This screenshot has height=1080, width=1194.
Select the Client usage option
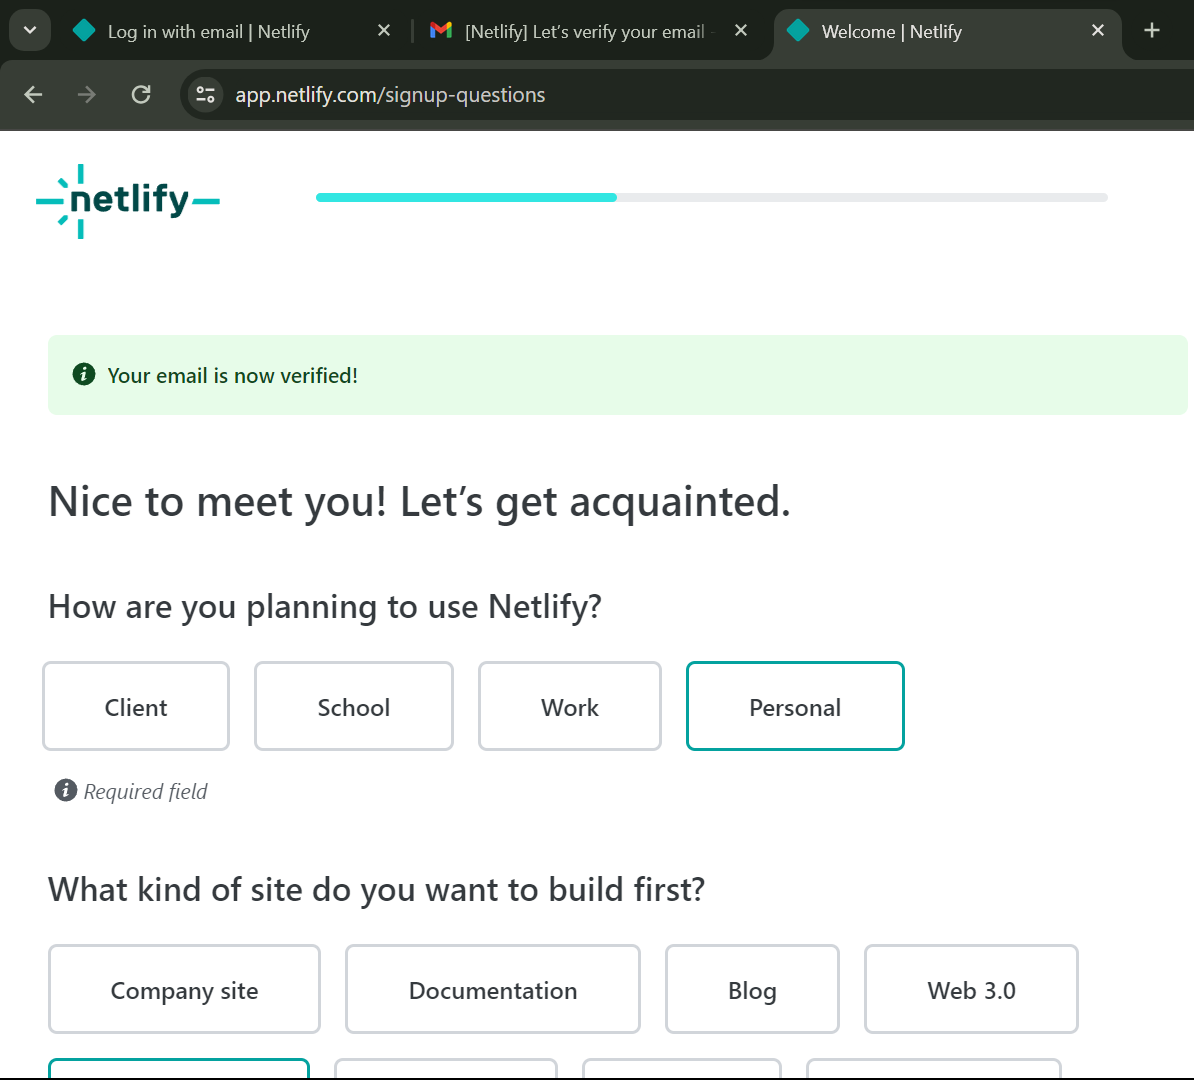(x=135, y=706)
